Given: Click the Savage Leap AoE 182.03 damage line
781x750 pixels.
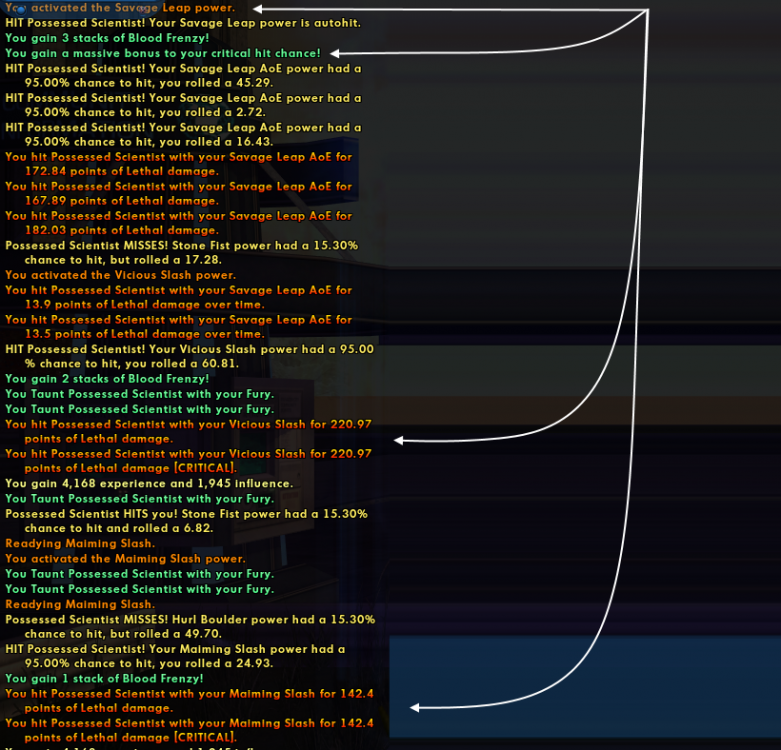Looking at the screenshot, I should click(x=178, y=223).
